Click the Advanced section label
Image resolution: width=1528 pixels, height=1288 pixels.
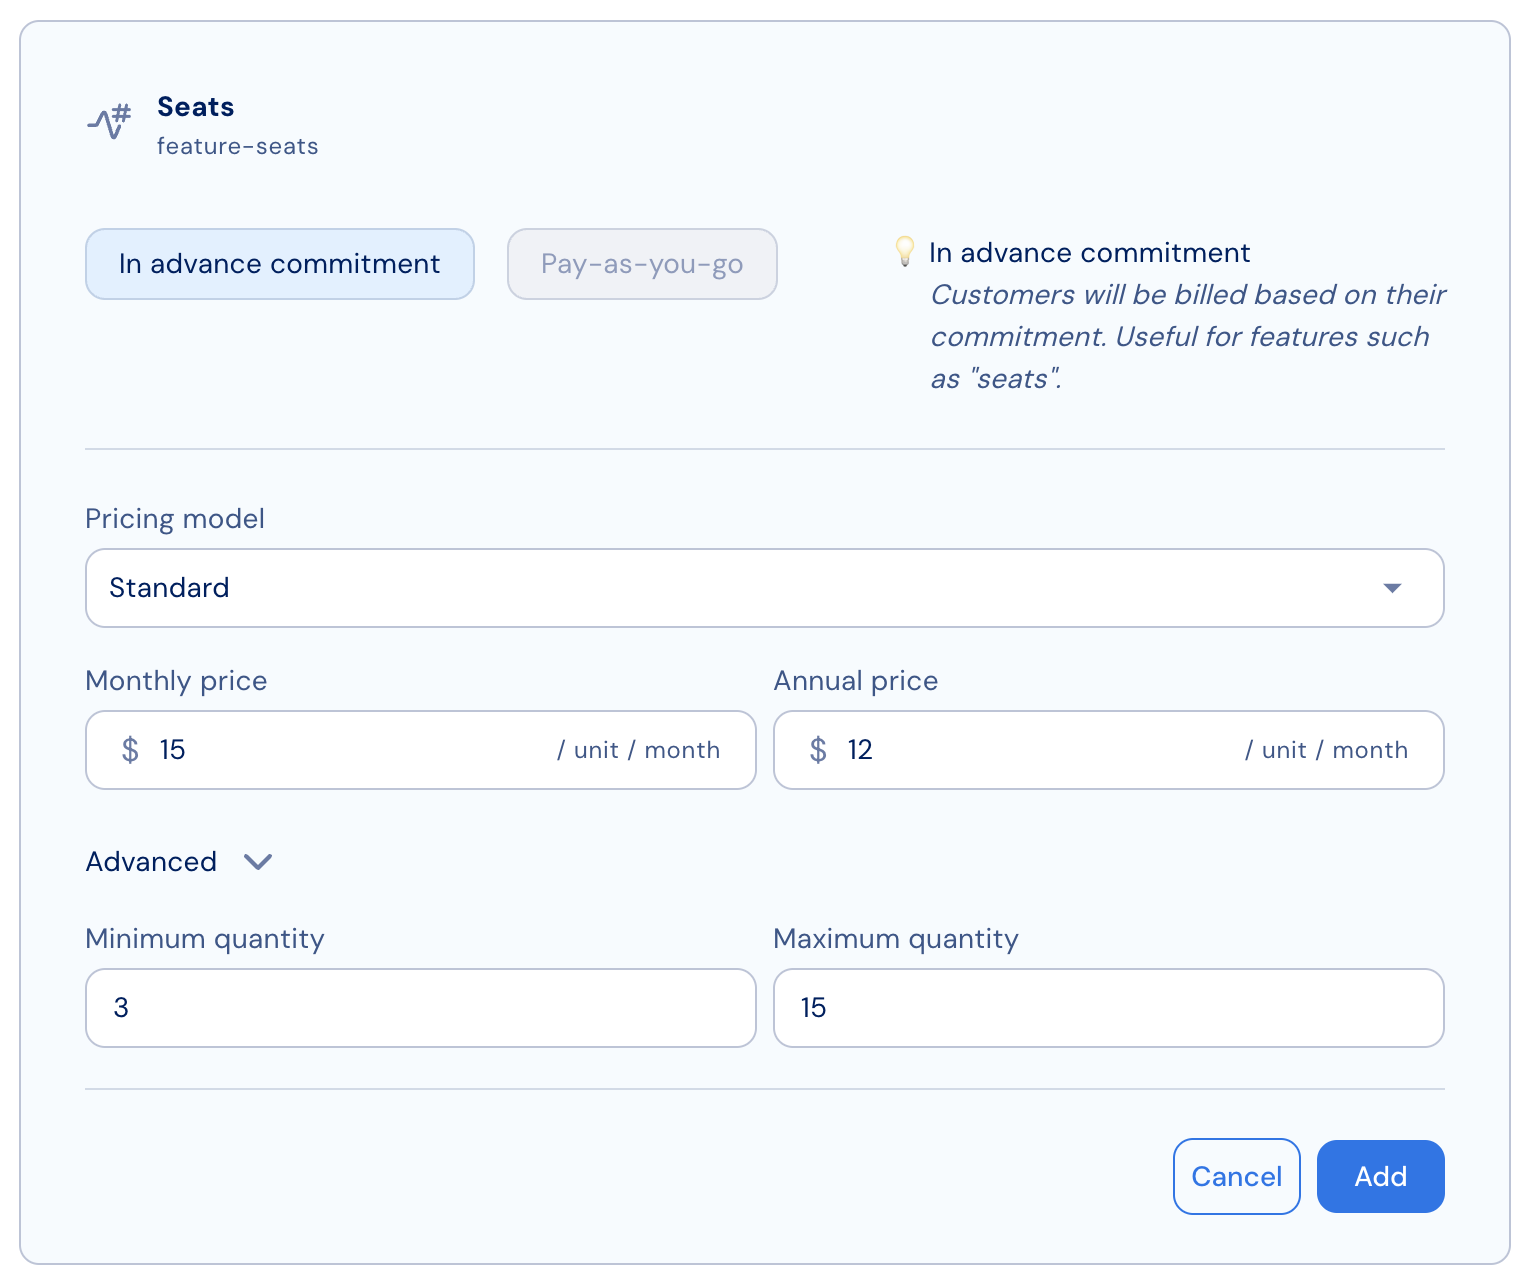[x=152, y=862]
